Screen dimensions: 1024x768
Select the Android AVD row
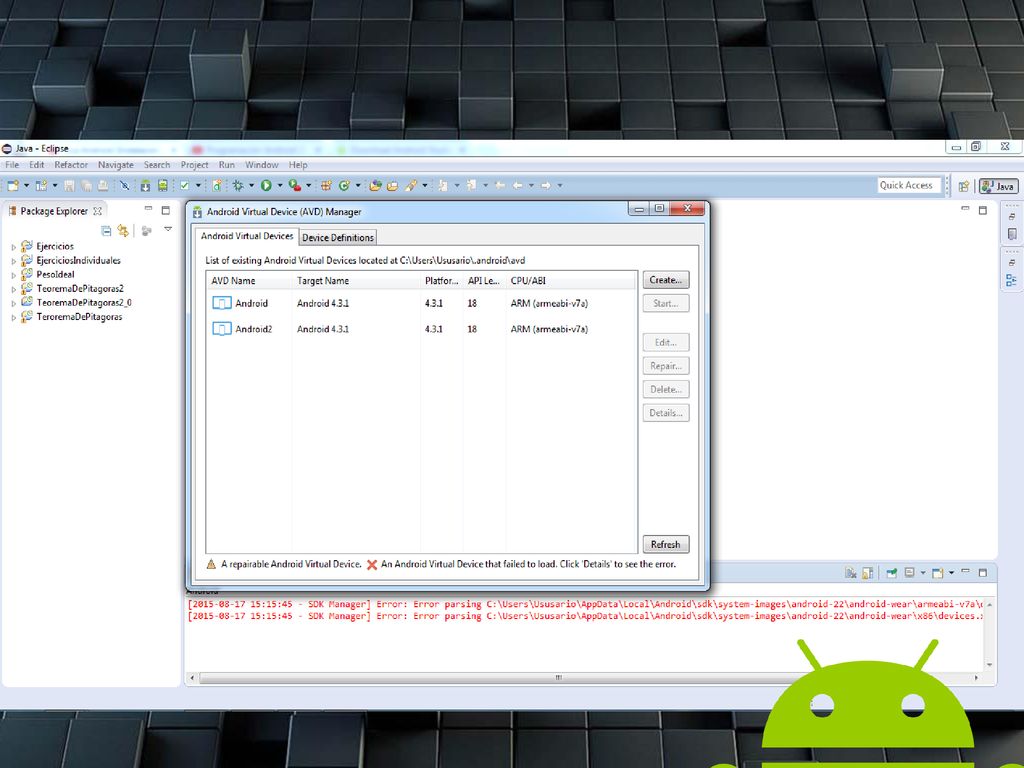[x=421, y=303]
